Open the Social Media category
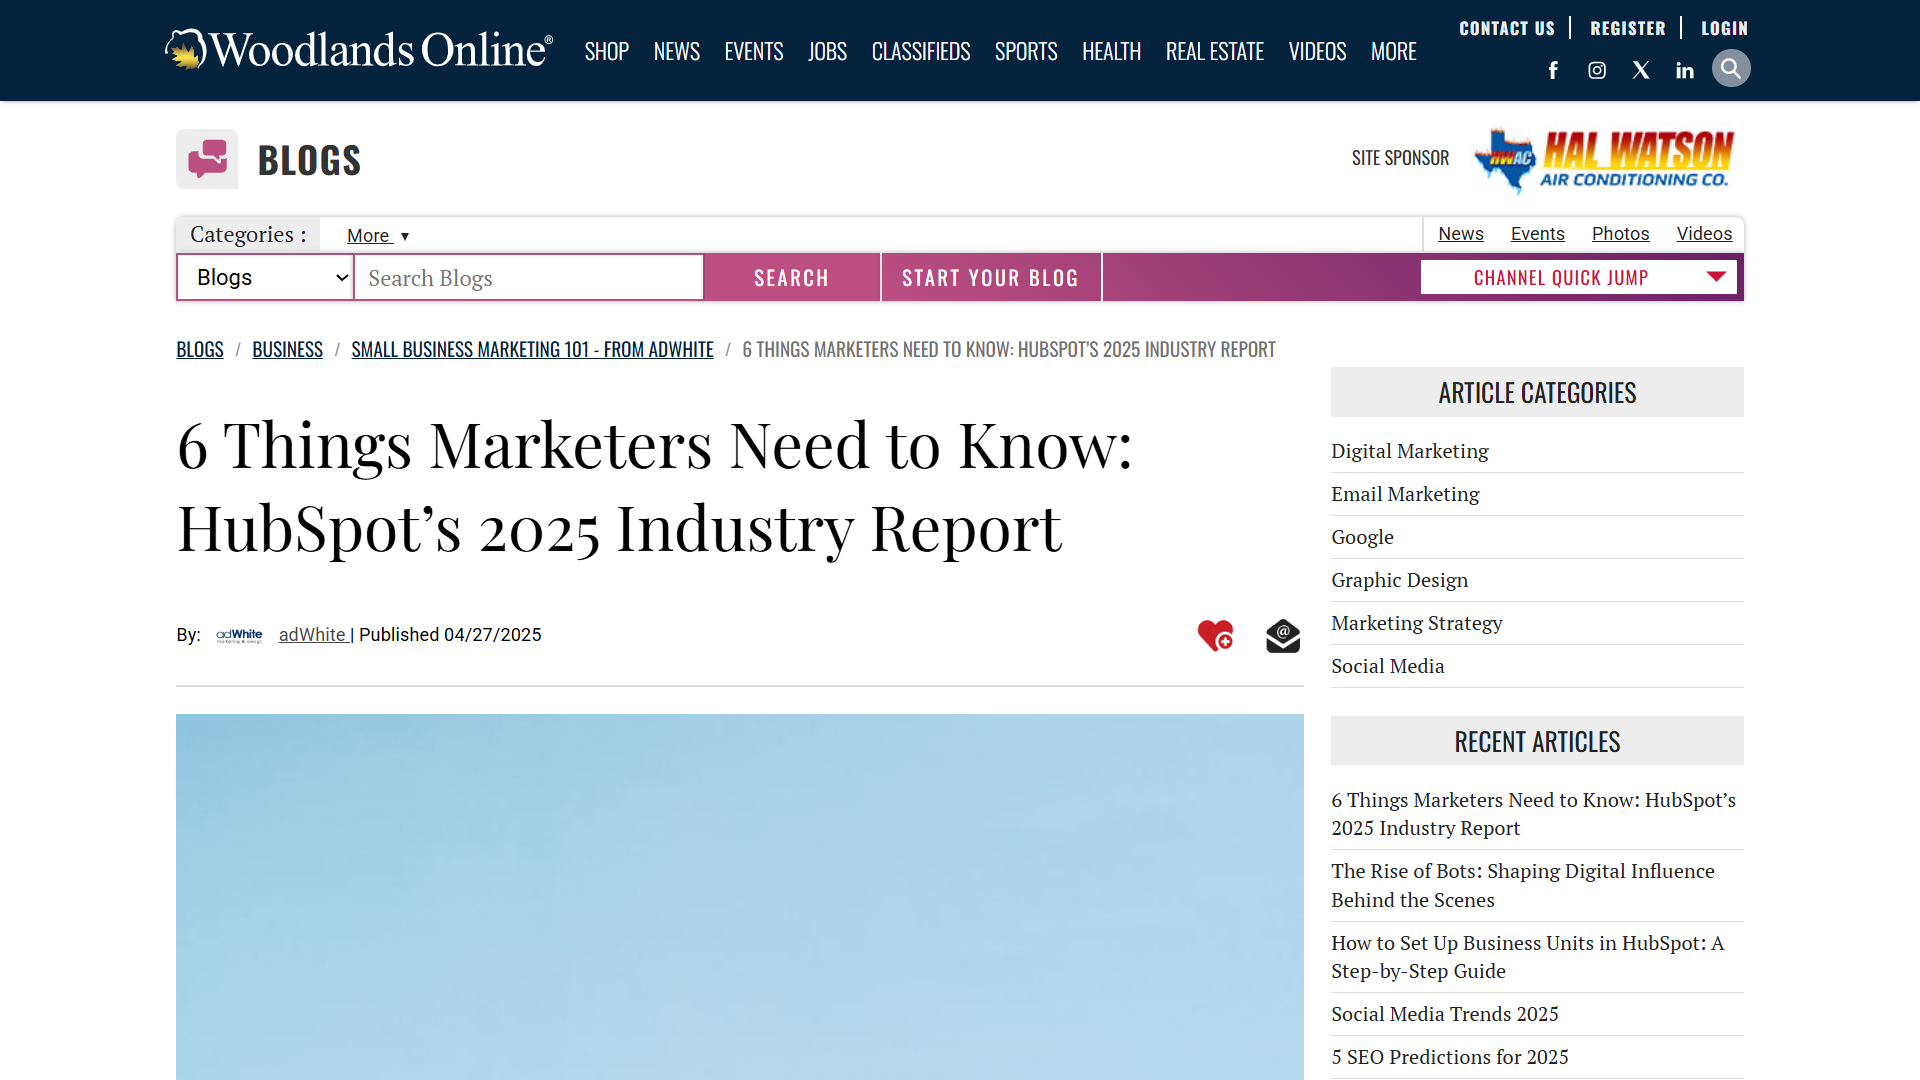 coord(1388,666)
